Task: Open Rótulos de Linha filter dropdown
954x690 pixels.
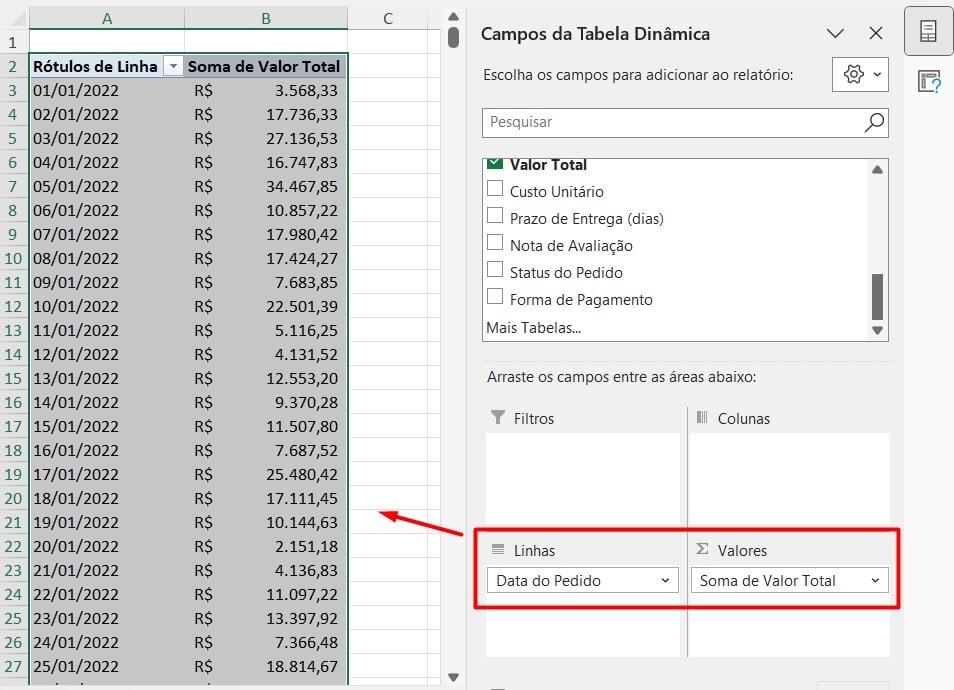Action: click(173, 66)
